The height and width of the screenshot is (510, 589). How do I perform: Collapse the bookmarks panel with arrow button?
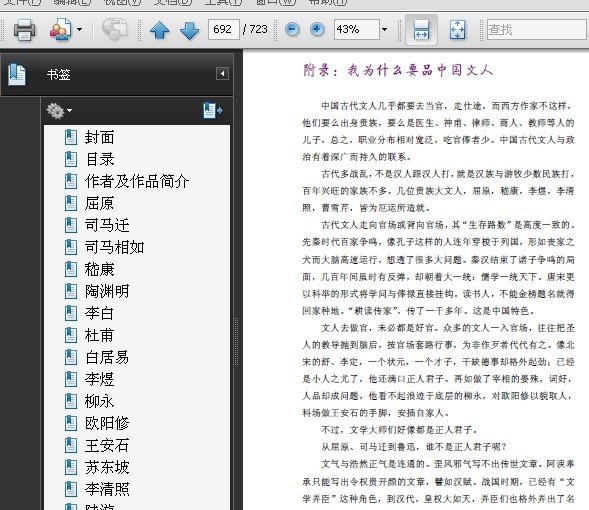coord(222,73)
